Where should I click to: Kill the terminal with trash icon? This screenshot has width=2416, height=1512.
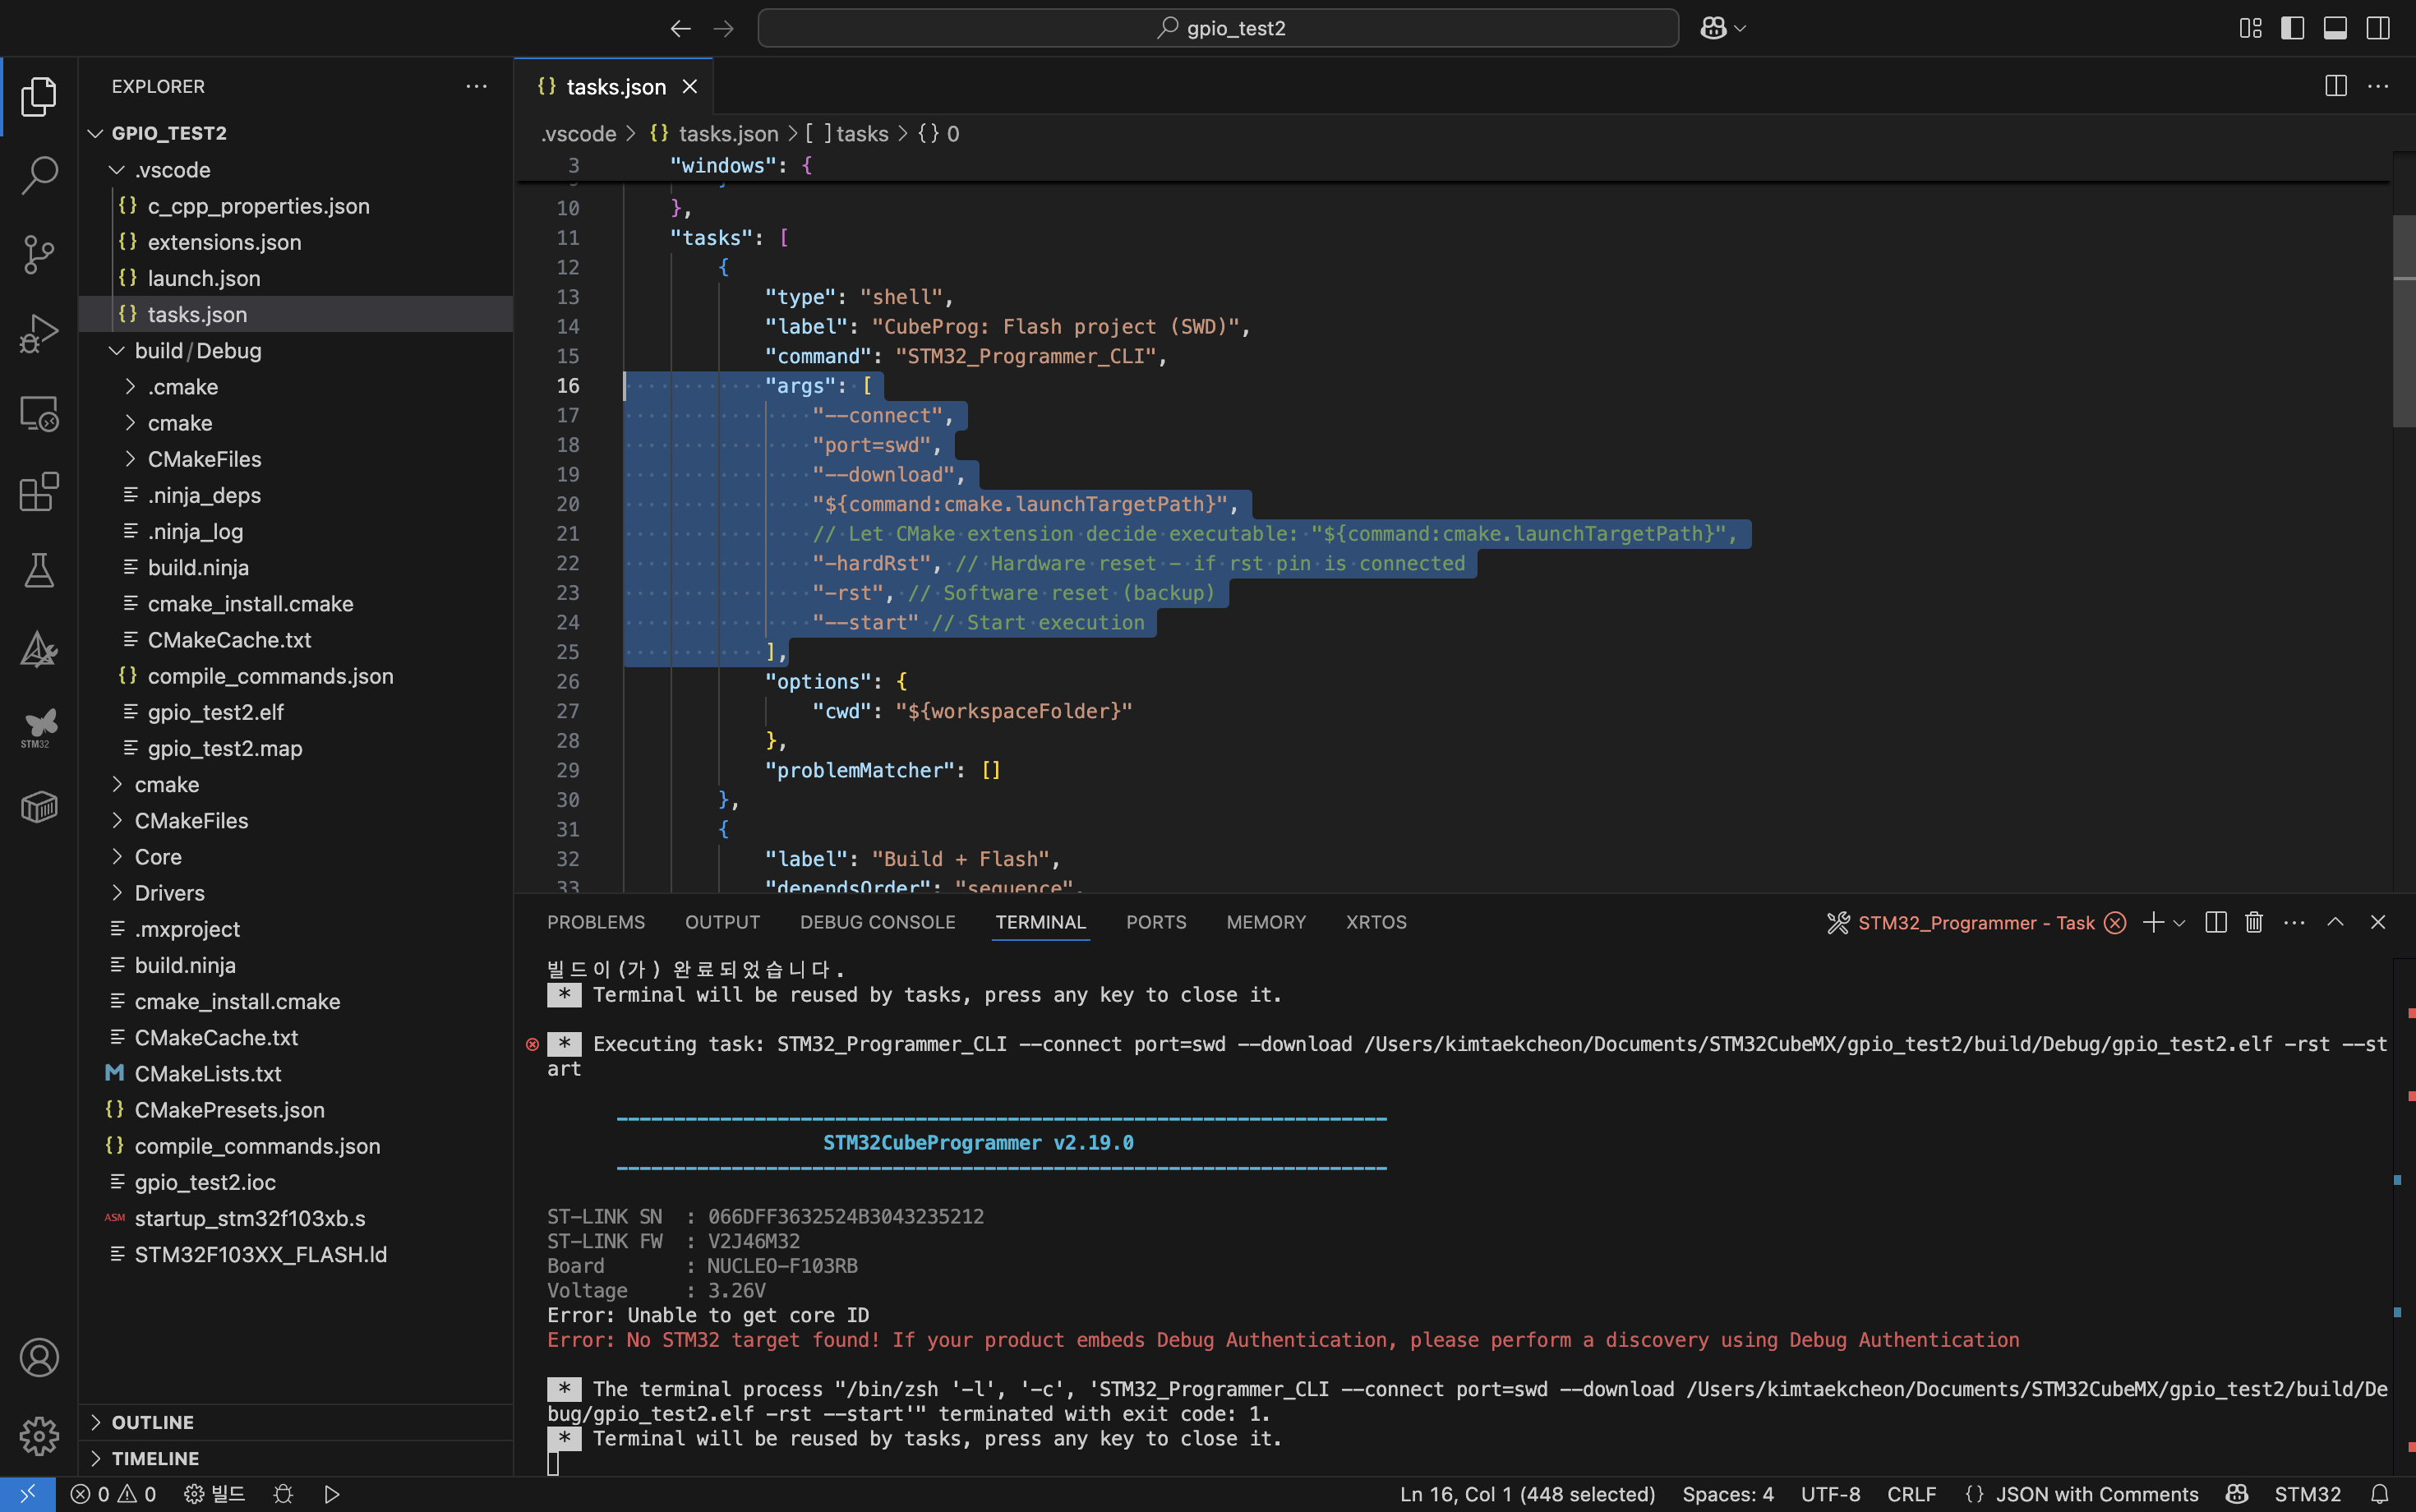pos(2254,922)
